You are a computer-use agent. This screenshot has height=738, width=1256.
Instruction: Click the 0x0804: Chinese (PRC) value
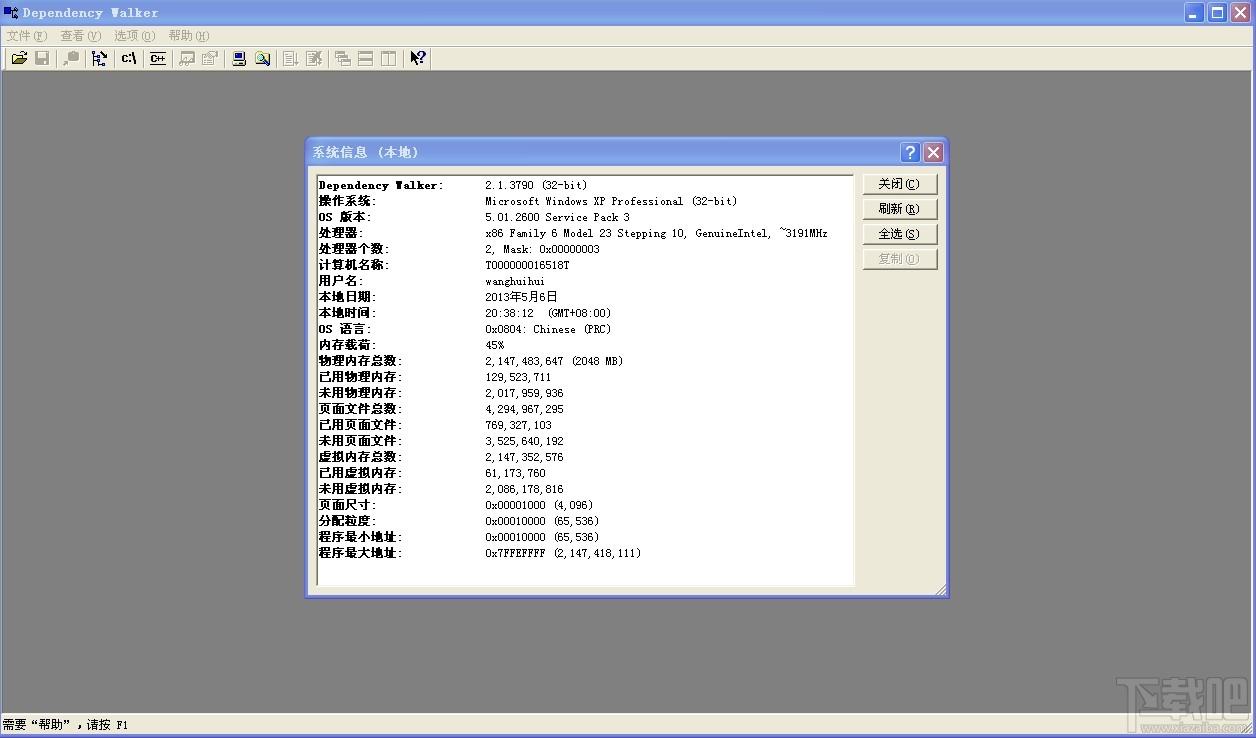[x=548, y=329]
